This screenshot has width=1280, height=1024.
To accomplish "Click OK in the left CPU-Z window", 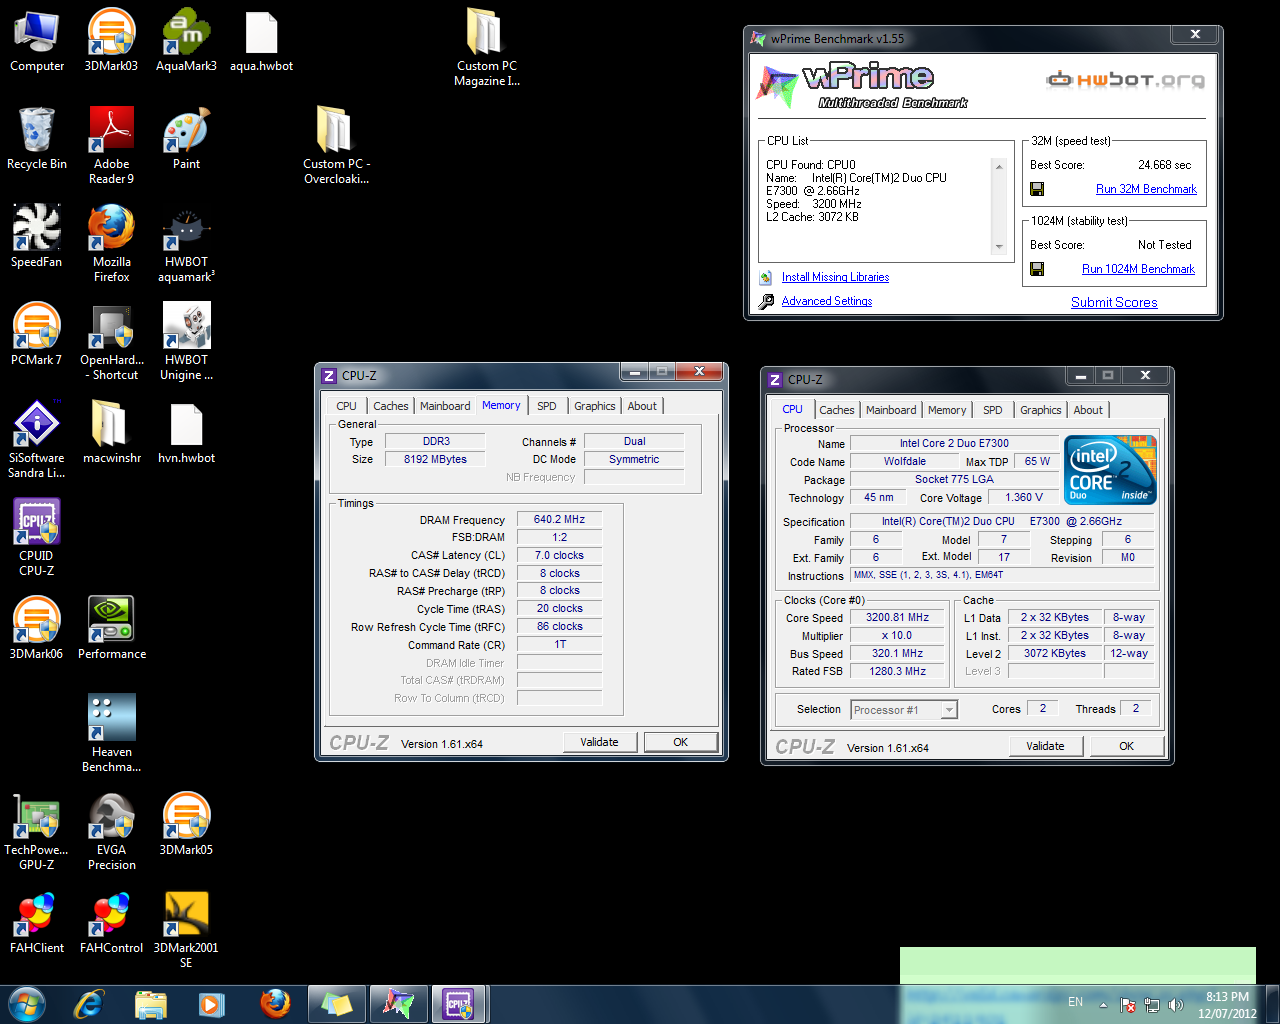I will [680, 742].
